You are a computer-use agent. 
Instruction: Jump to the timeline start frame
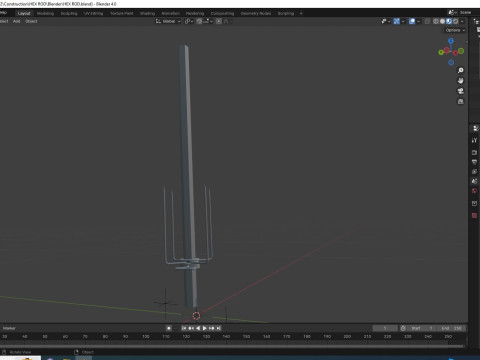click(184, 328)
